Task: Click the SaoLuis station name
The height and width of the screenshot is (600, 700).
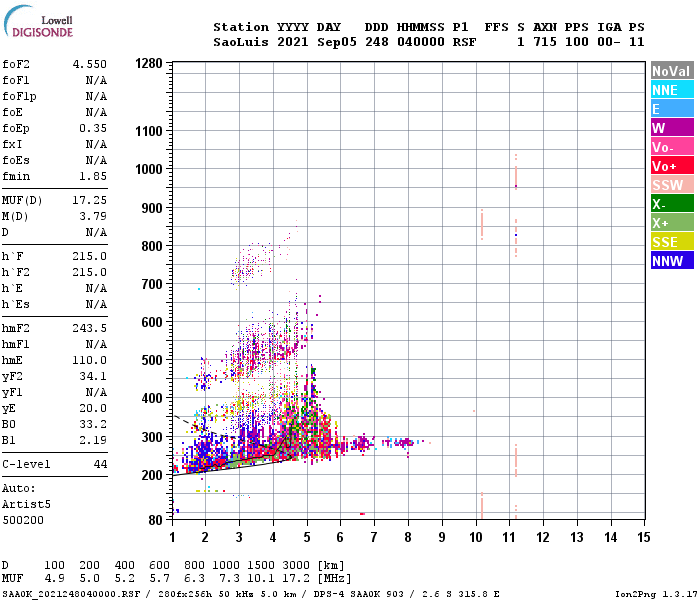Action: click(241, 42)
